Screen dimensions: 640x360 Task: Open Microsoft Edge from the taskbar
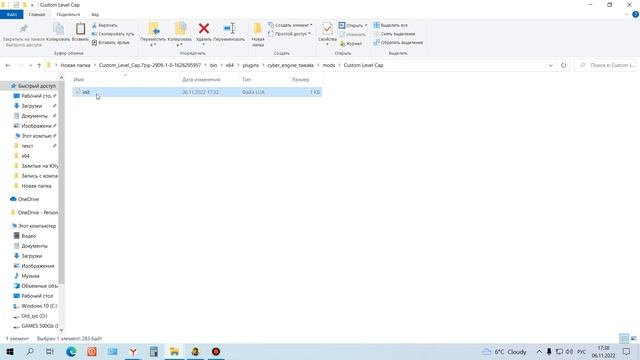(x=71, y=351)
